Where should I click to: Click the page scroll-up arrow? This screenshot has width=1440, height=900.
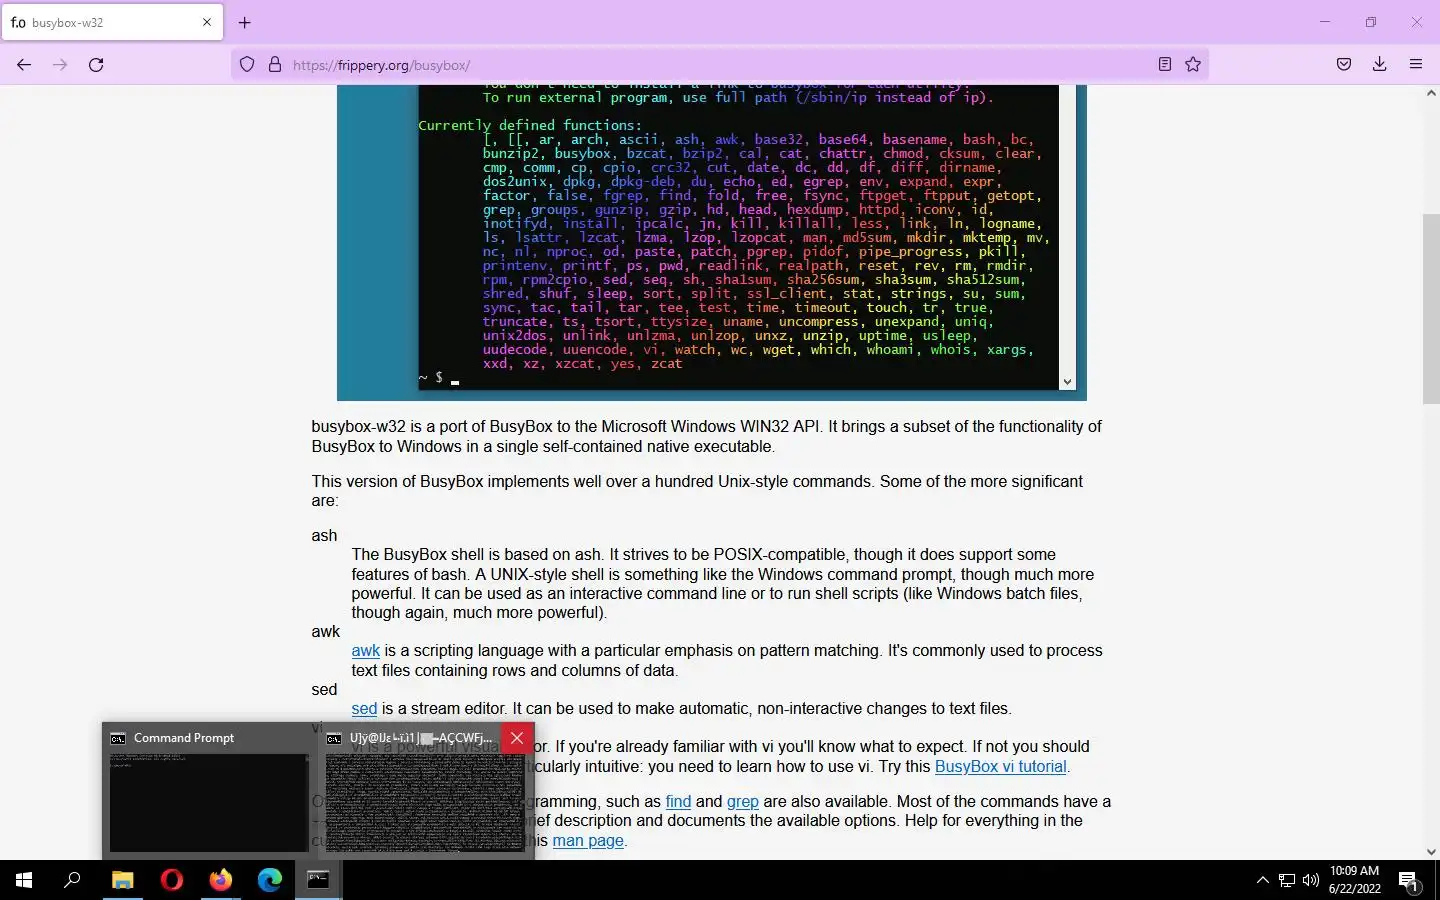click(x=1431, y=93)
